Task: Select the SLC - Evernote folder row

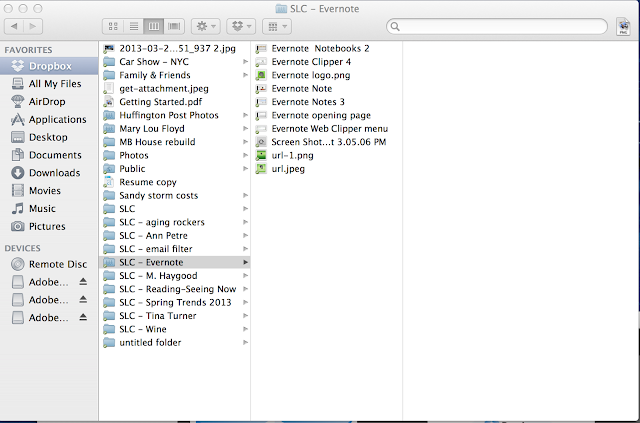Action: (174, 262)
